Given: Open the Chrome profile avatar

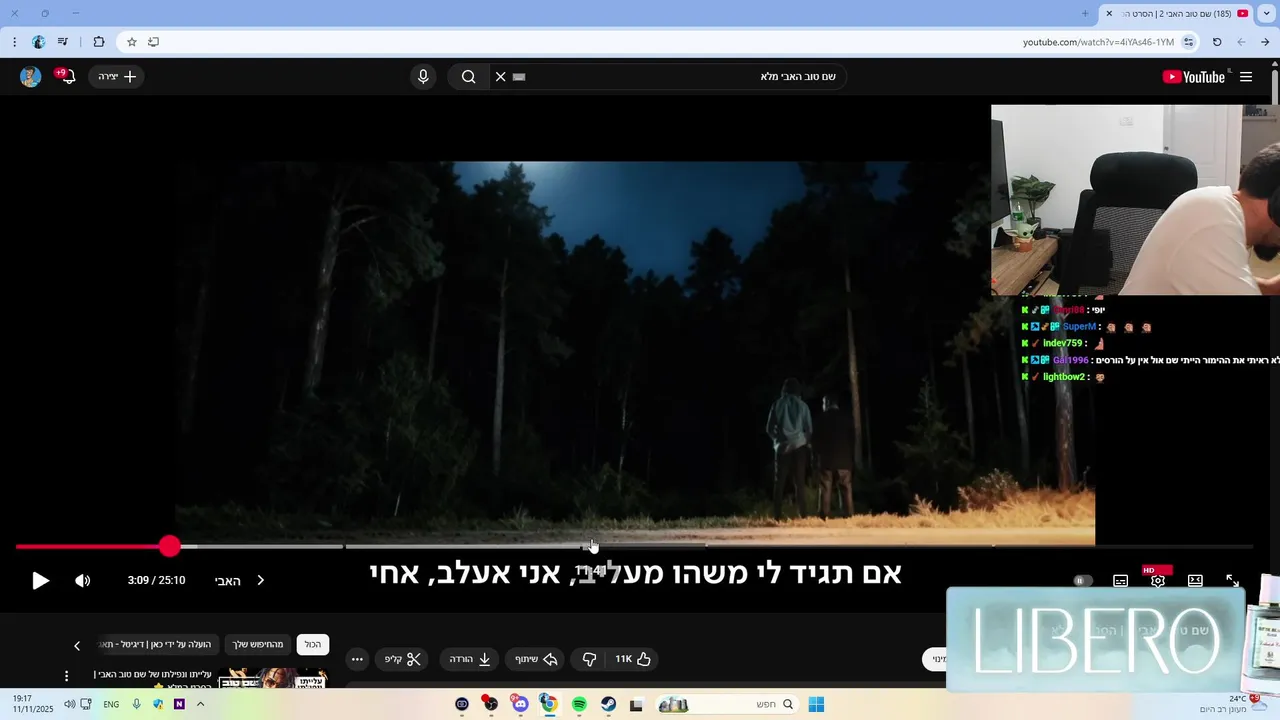Looking at the screenshot, I should [39, 42].
